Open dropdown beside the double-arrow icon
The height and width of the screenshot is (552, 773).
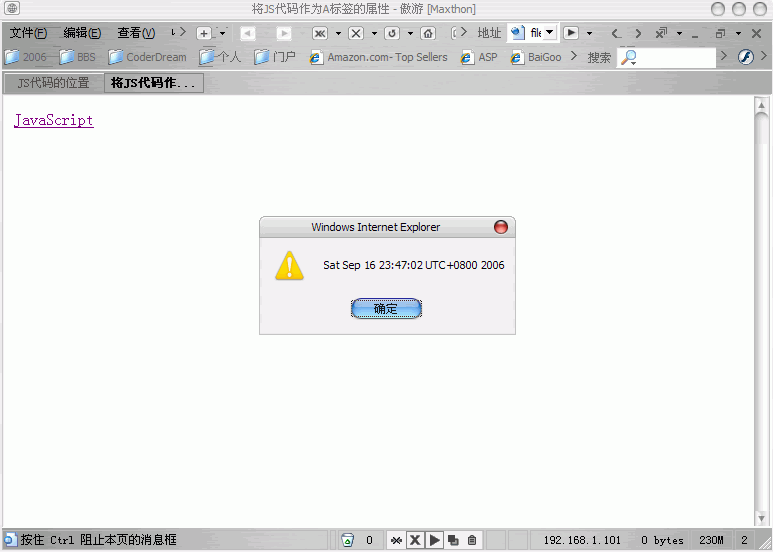(338, 34)
